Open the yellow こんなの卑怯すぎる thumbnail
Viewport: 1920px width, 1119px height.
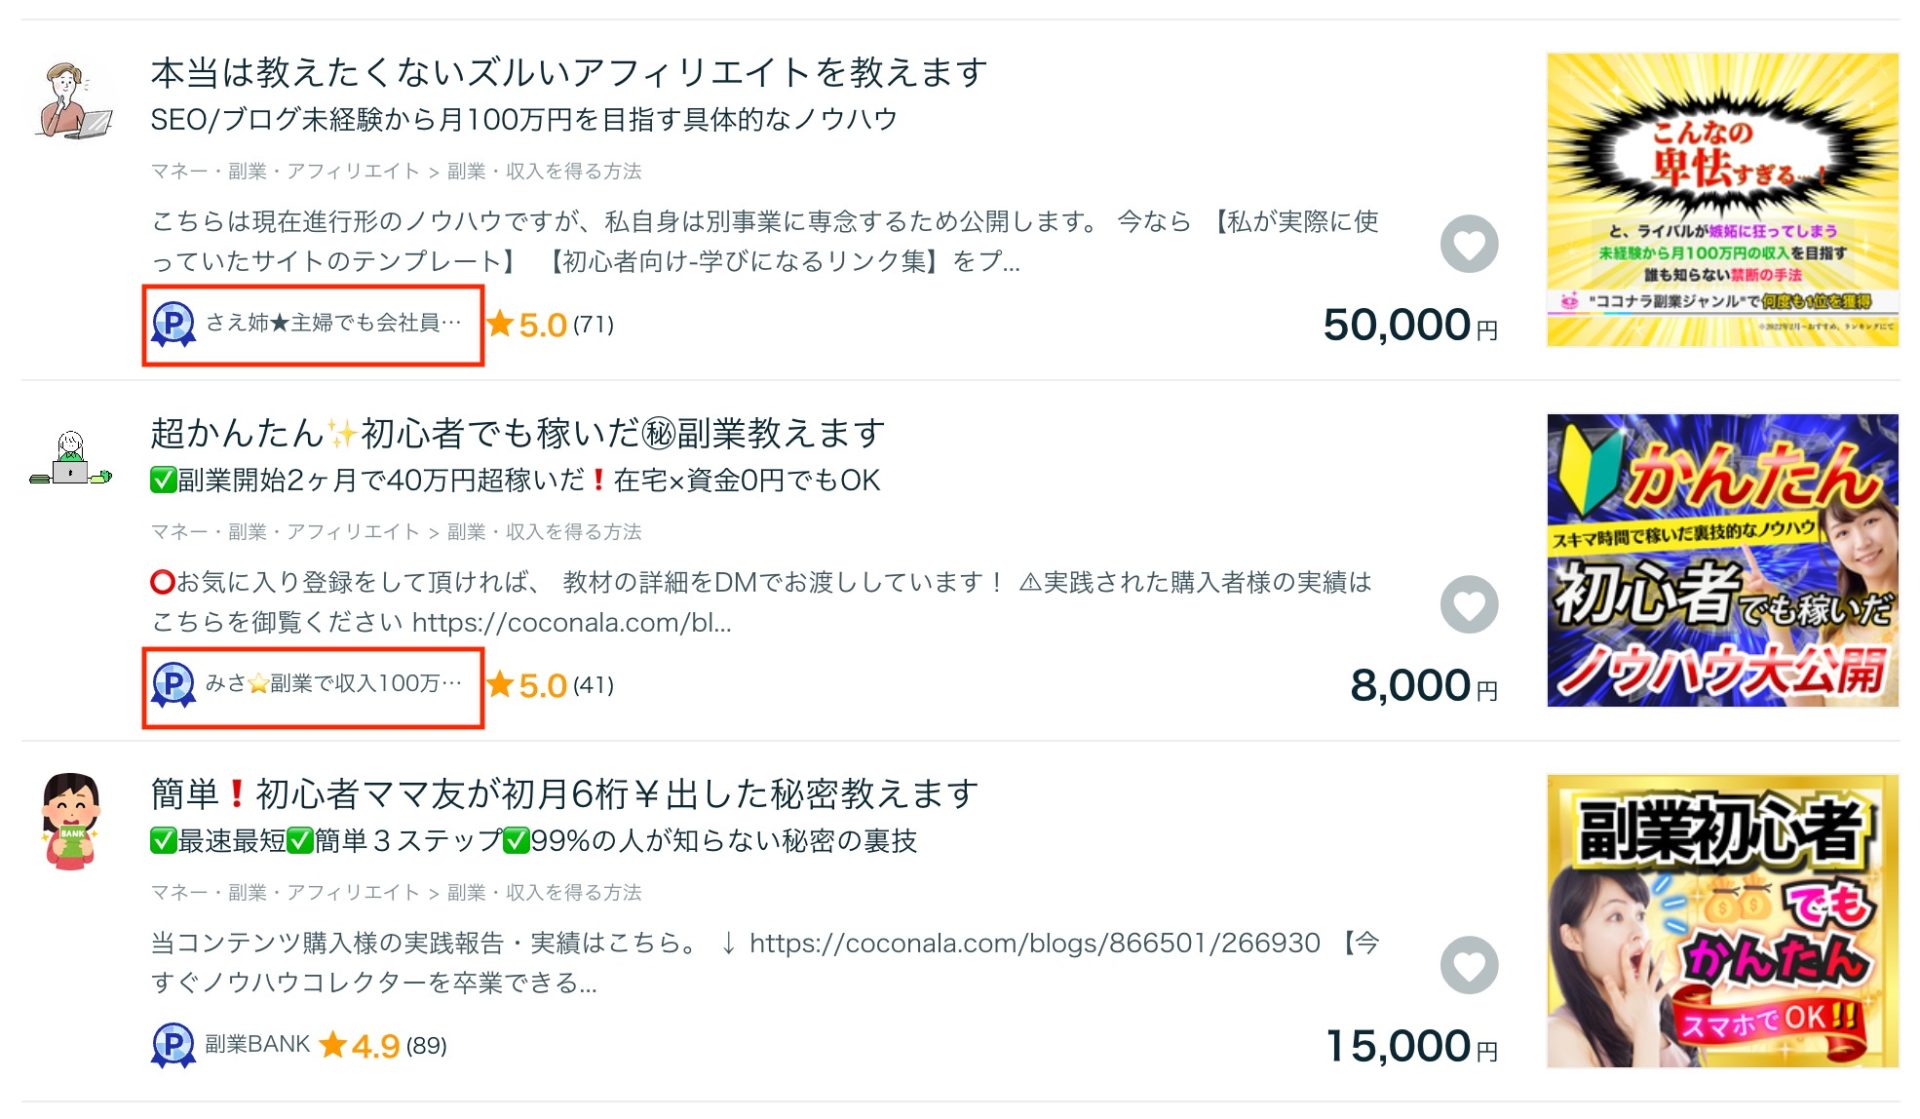(x=1721, y=200)
